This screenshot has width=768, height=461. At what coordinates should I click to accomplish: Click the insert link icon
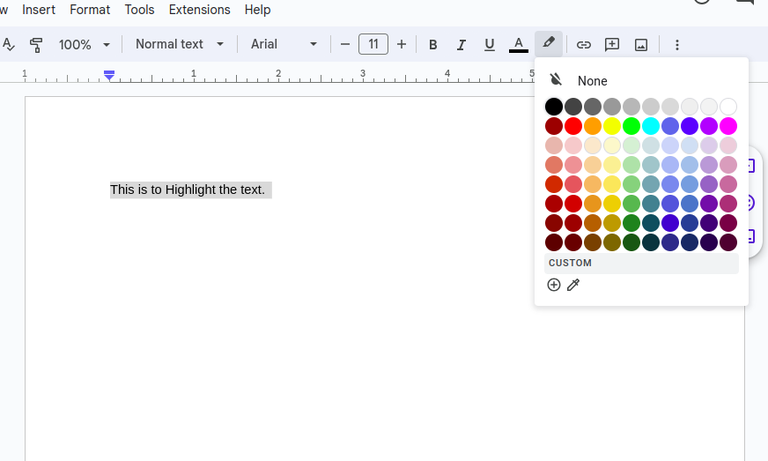tap(584, 45)
